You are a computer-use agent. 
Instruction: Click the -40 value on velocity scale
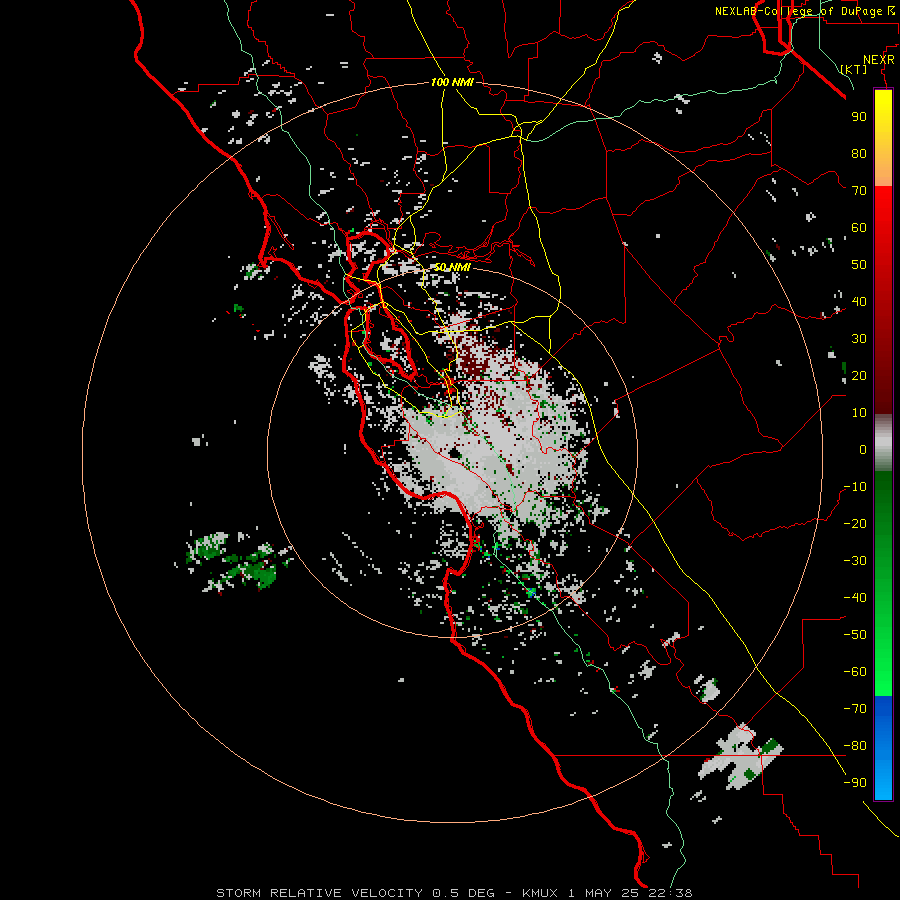point(855,598)
